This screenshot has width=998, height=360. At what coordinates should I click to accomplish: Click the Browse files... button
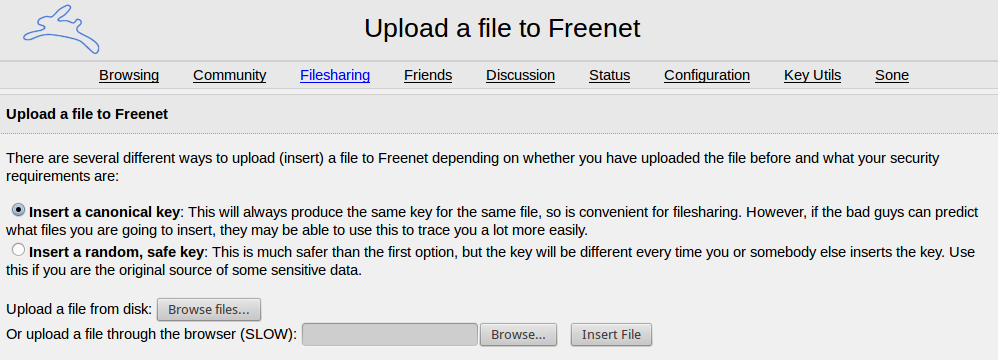[209, 310]
